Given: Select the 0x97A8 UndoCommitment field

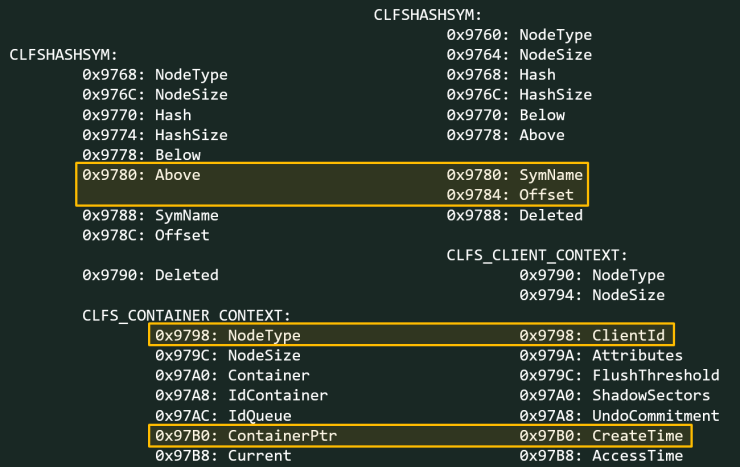Looking at the screenshot, I should click(x=619, y=415).
